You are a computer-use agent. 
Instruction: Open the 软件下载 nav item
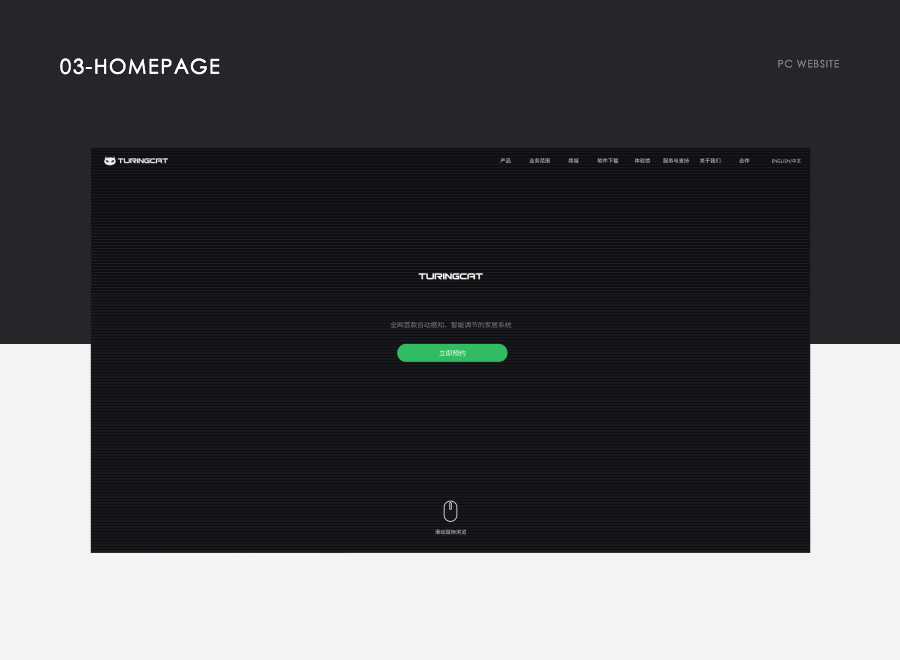[608, 161]
